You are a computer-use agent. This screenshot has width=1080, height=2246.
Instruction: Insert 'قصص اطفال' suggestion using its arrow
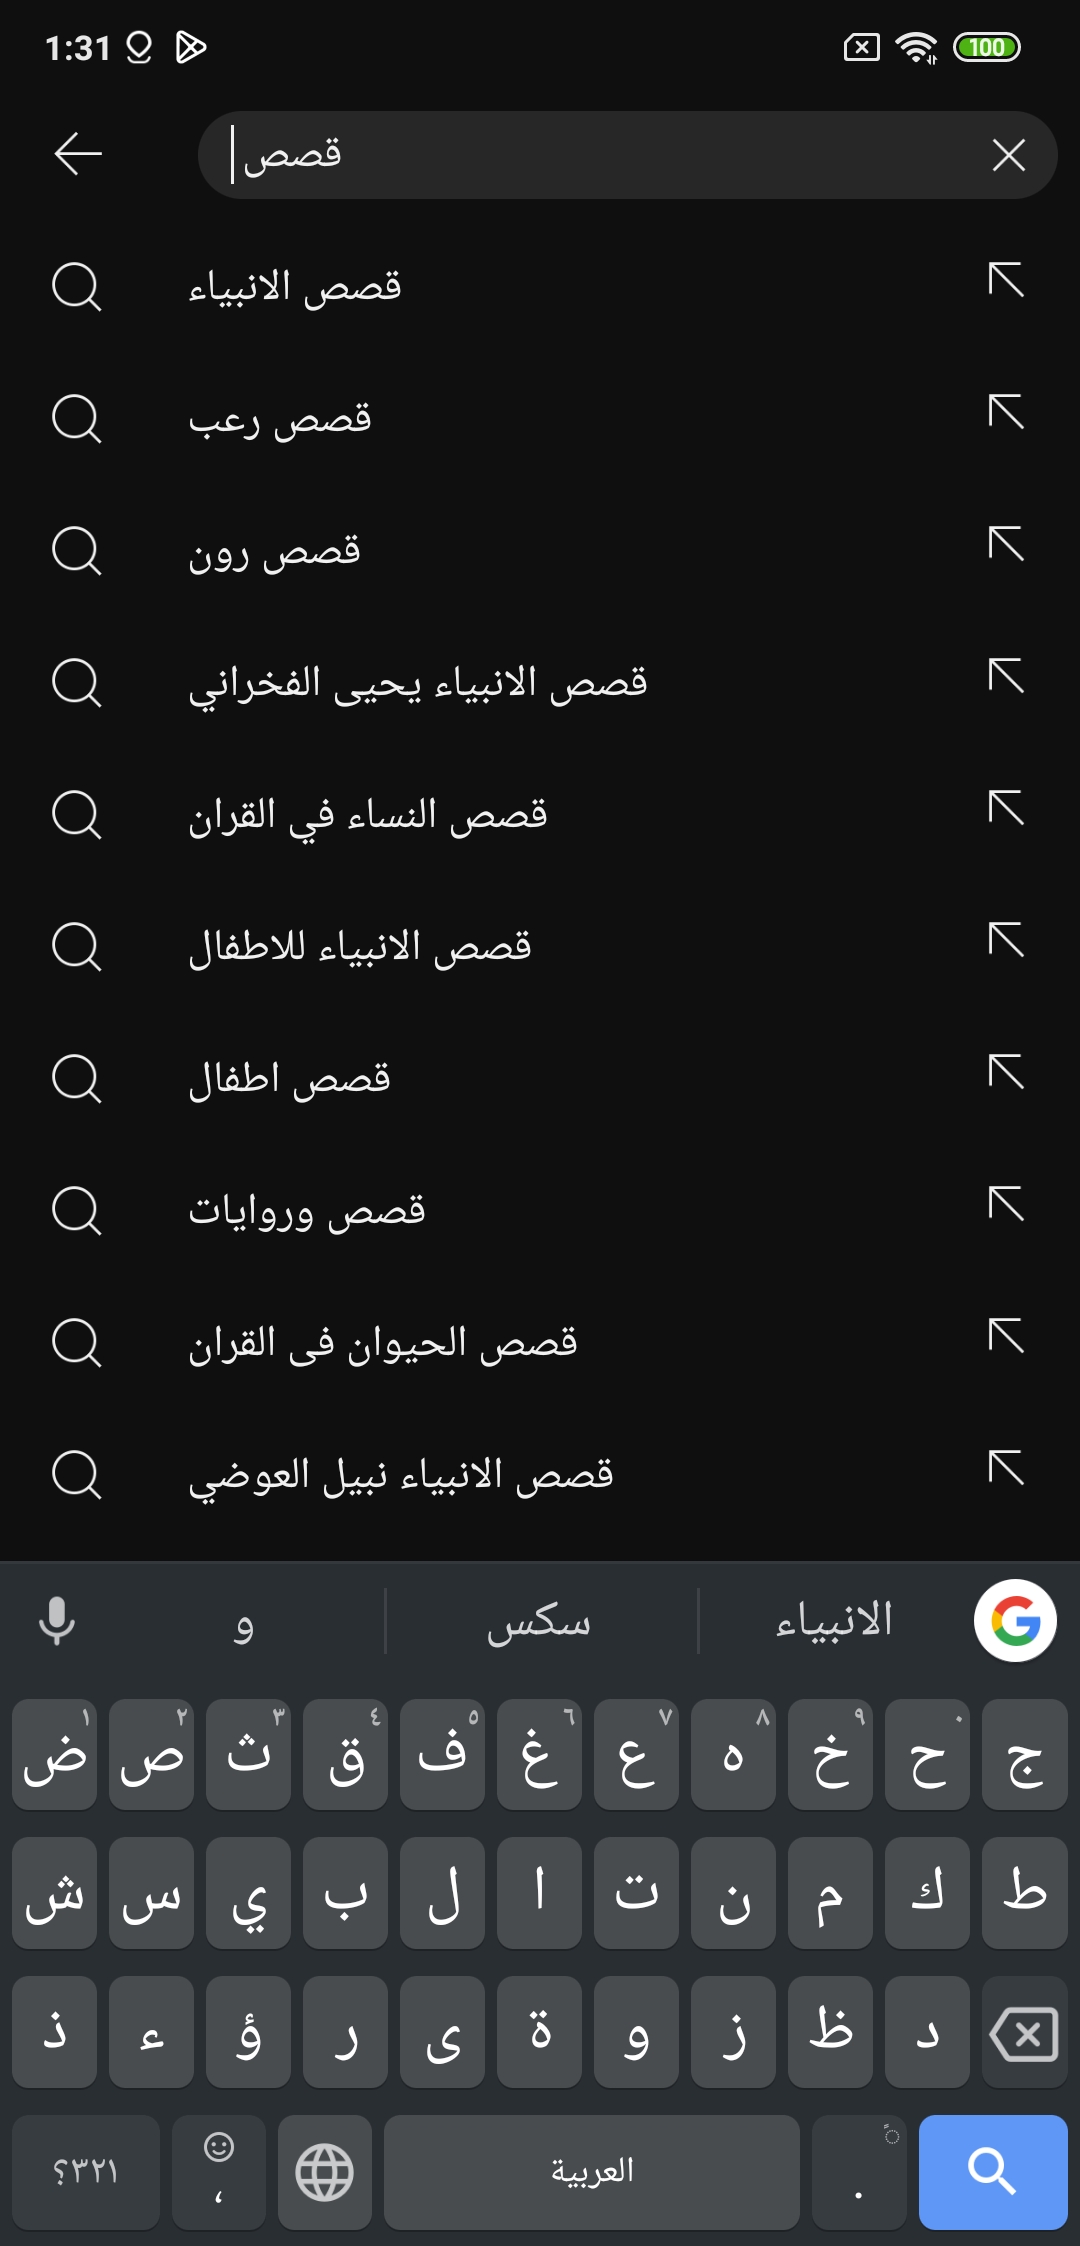point(1006,1072)
